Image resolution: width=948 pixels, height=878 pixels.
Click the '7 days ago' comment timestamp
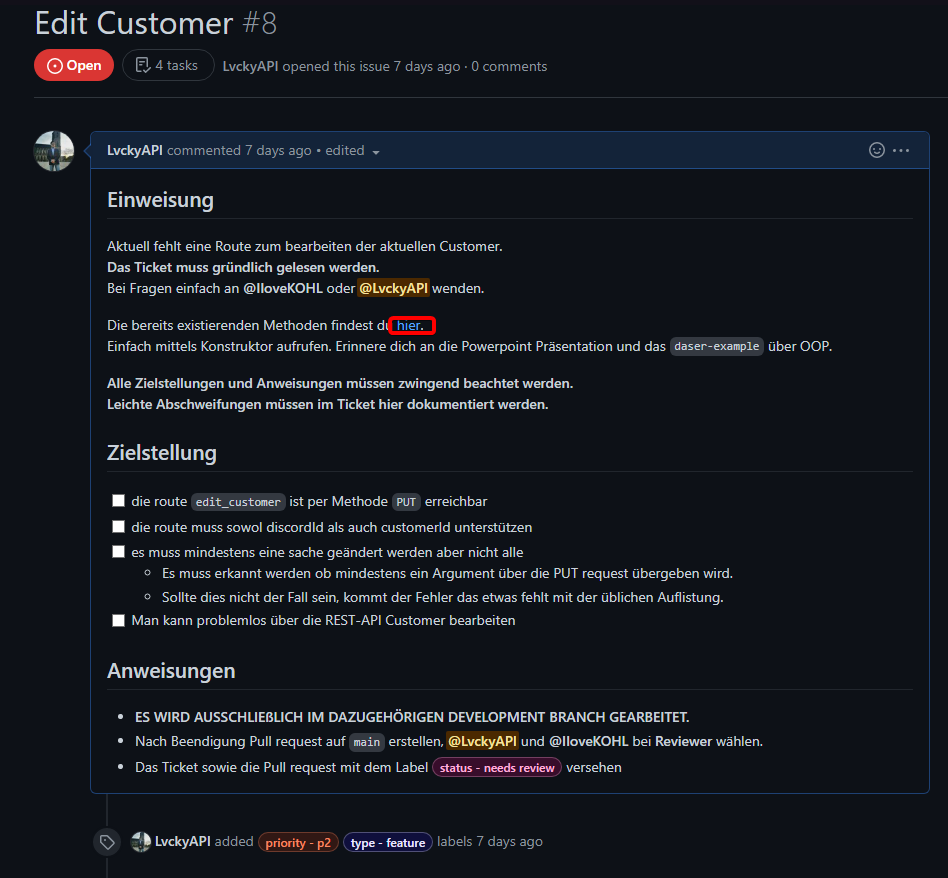[x=278, y=150]
